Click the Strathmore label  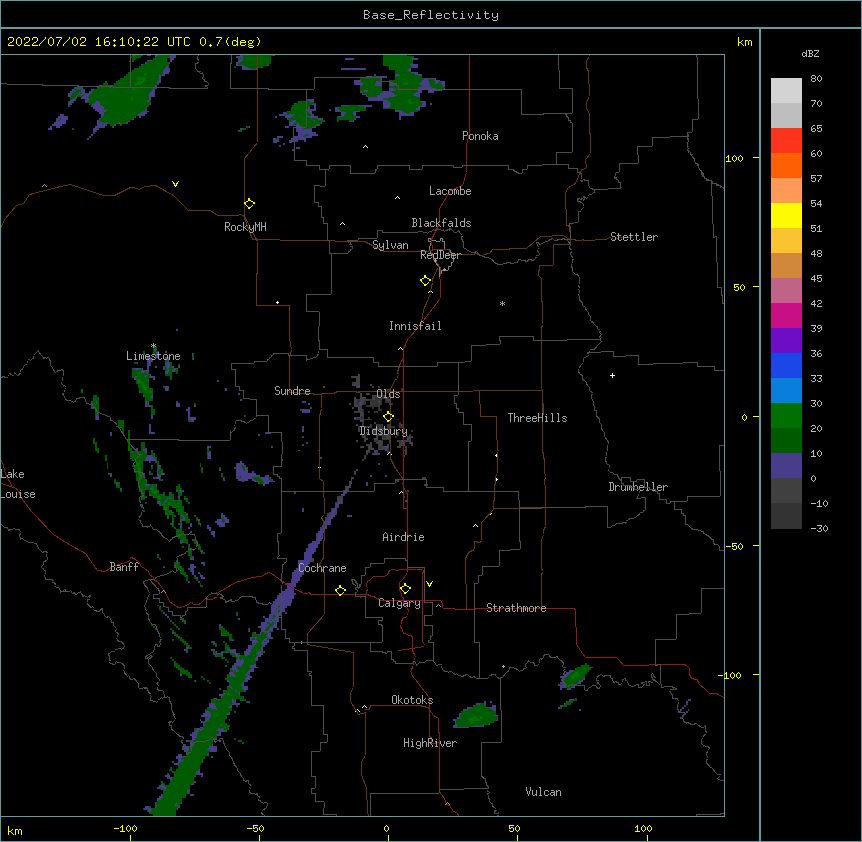[516, 608]
